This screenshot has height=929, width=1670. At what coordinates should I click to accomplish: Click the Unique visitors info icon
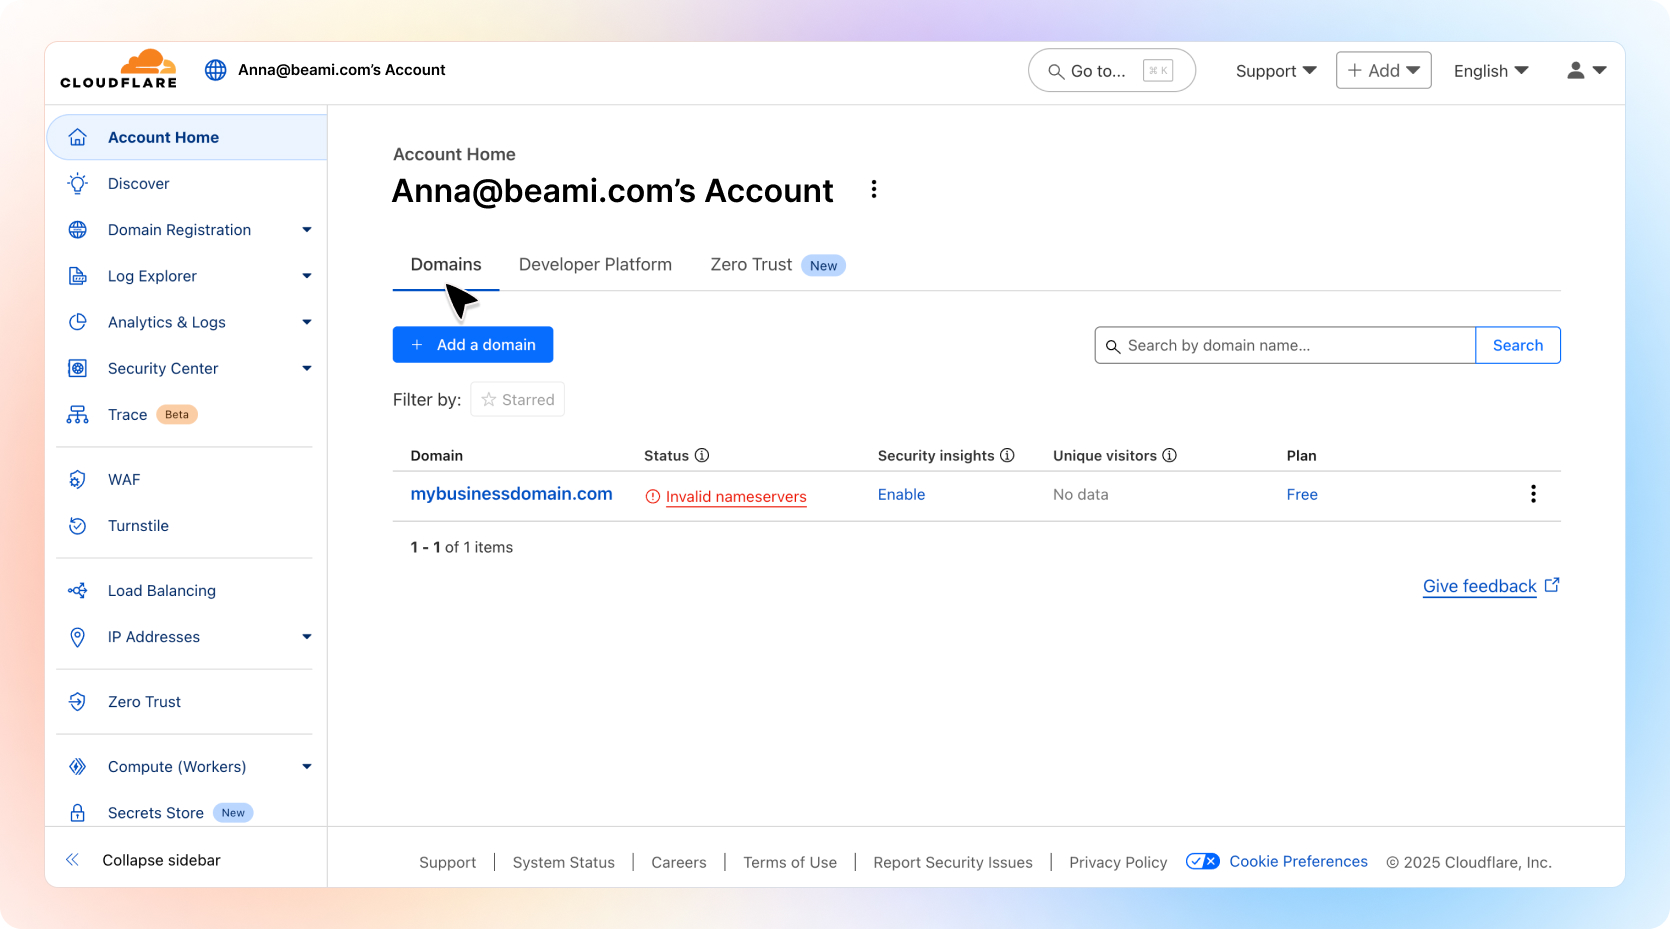[x=1169, y=455]
